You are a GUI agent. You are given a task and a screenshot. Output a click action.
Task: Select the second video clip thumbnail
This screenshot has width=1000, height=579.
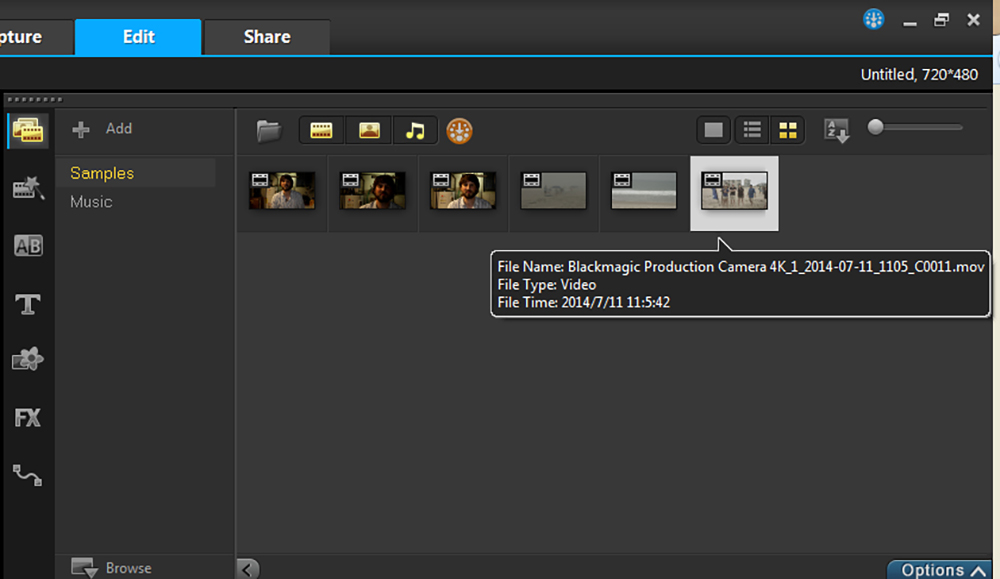tap(372, 191)
